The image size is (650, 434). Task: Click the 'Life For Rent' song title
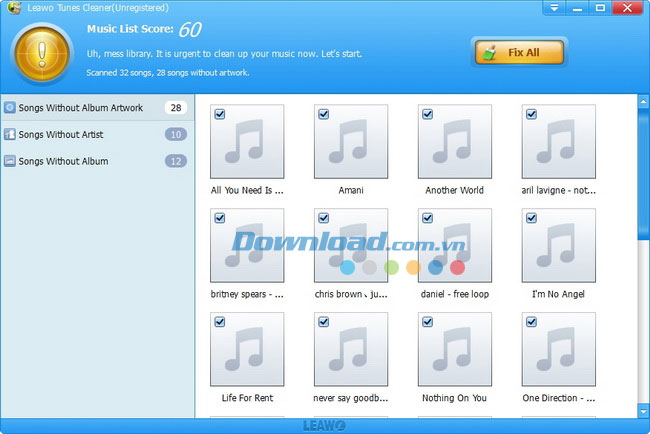pos(247,398)
